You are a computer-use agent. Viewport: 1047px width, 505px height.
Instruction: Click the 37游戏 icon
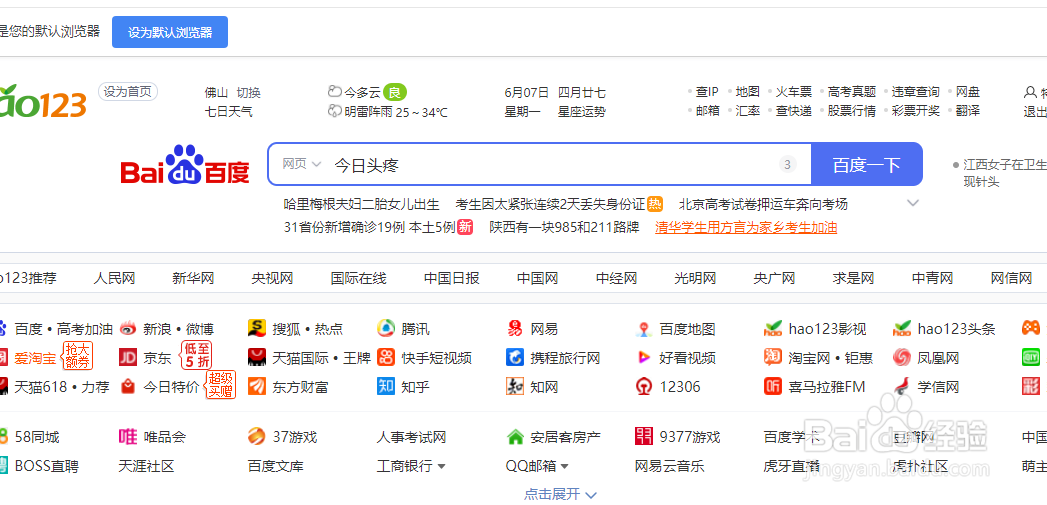point(256,437)
